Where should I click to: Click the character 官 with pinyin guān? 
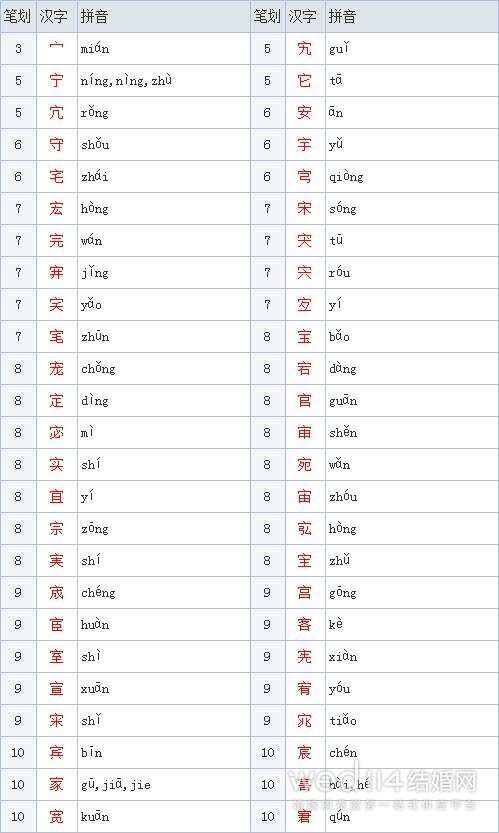[x=305, y=401]
